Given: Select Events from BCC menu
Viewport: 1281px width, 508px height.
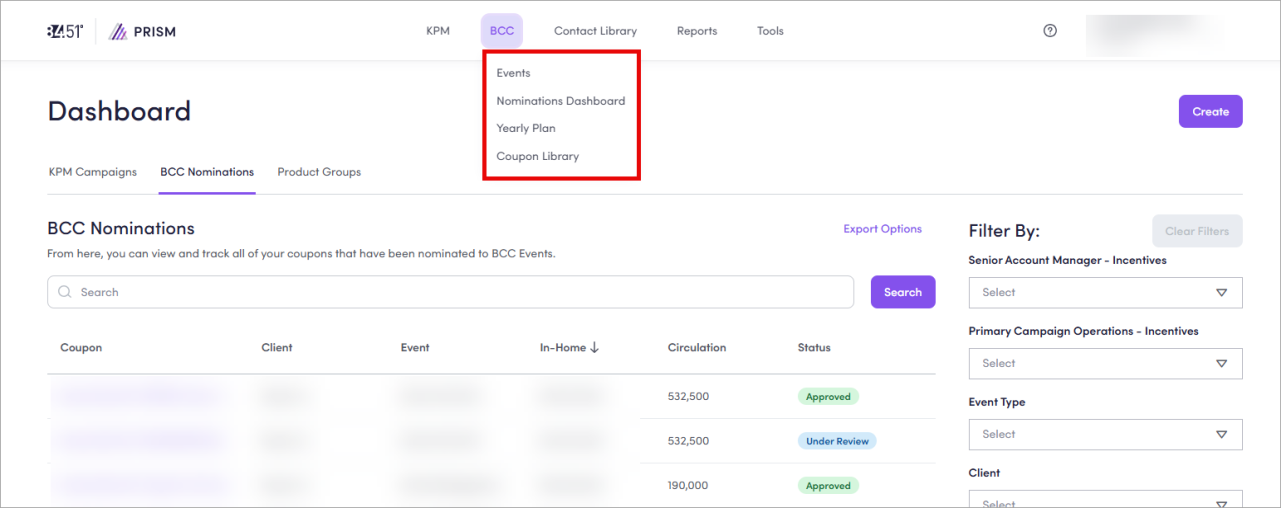Looking at the screenshot, I should click(513, 73).
